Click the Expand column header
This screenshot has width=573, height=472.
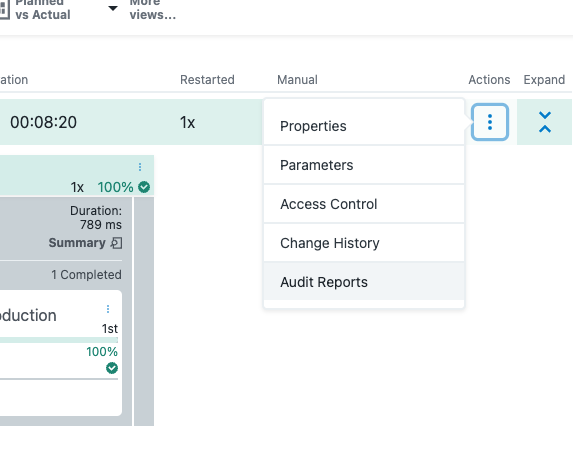pos(544,80)
